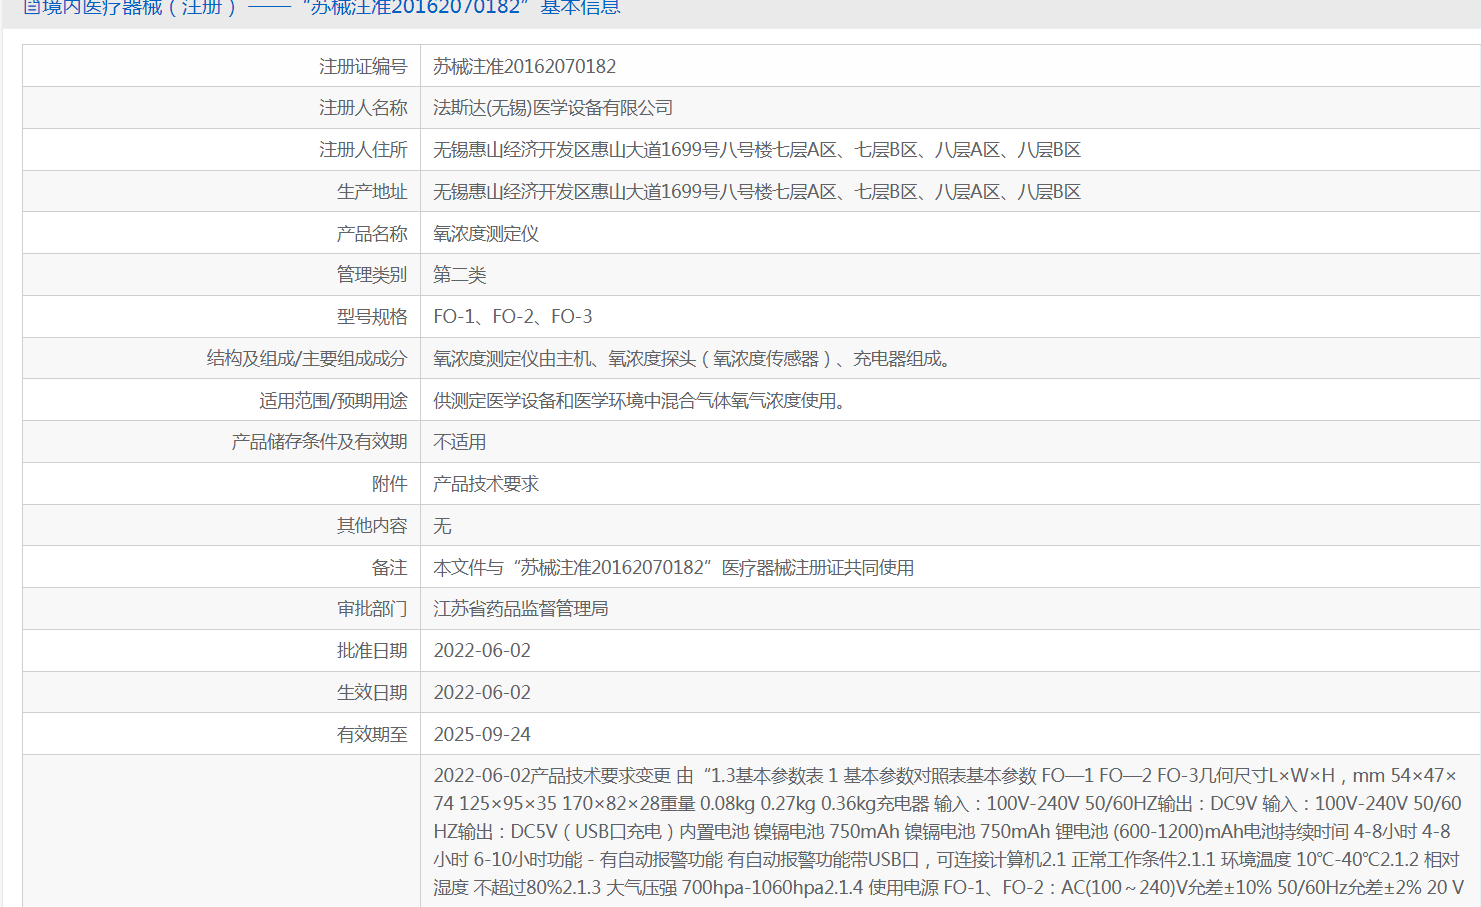Select the registration number value 苏械注准20162070182

524,66
